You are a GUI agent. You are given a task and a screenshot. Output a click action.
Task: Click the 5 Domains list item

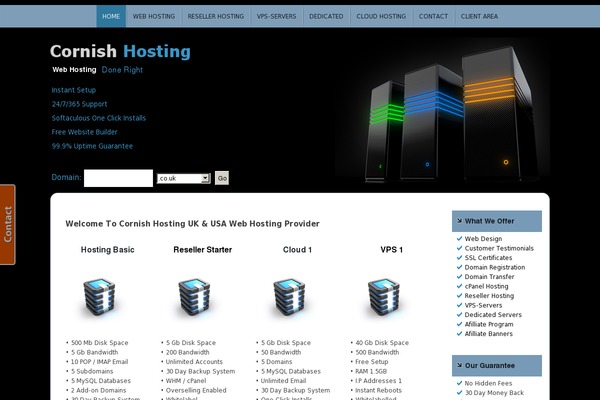(276, 362)
